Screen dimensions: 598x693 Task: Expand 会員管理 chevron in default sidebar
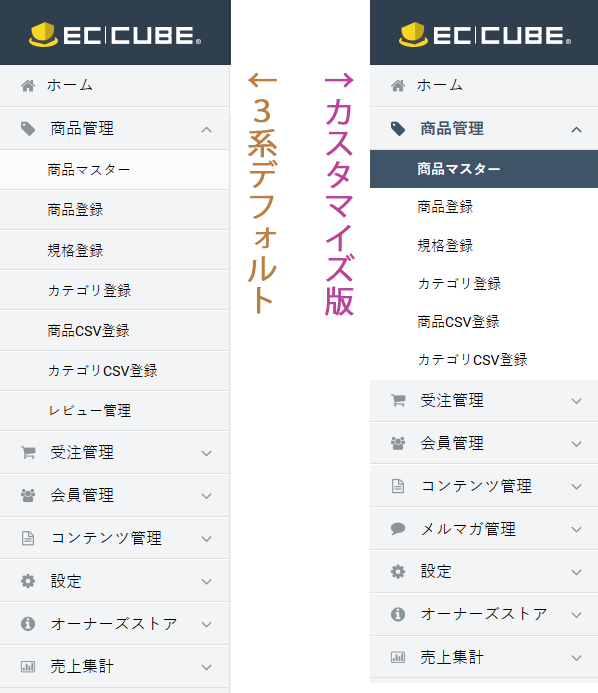206,496
